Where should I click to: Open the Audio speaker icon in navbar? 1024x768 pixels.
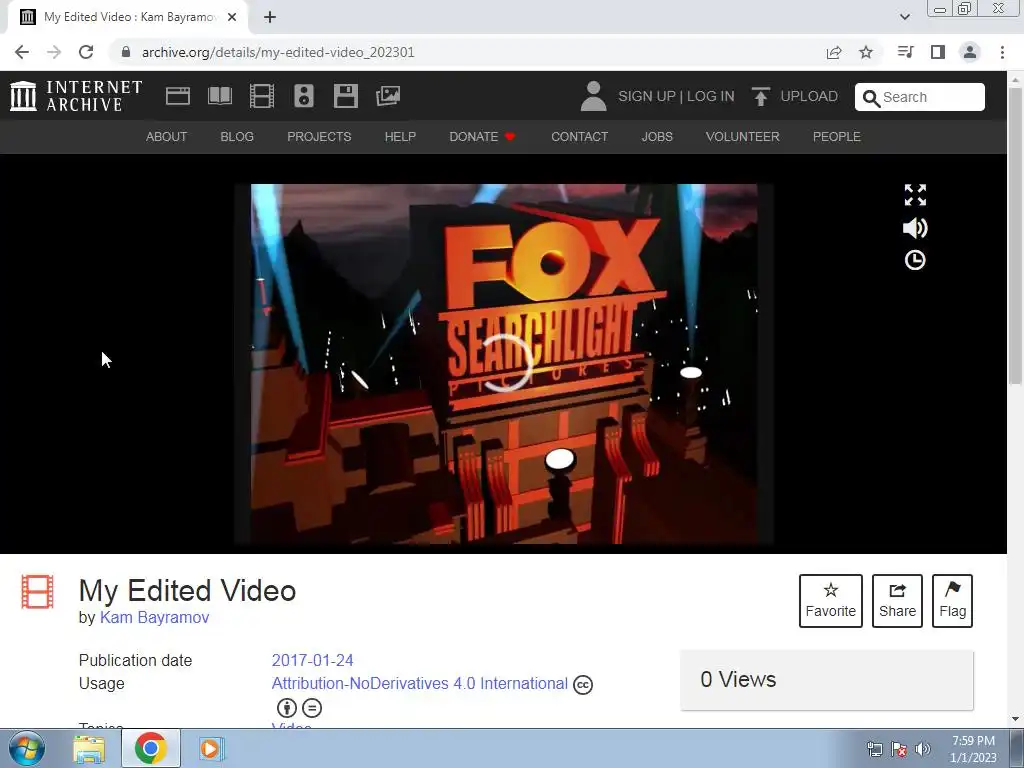pos(304,96)
